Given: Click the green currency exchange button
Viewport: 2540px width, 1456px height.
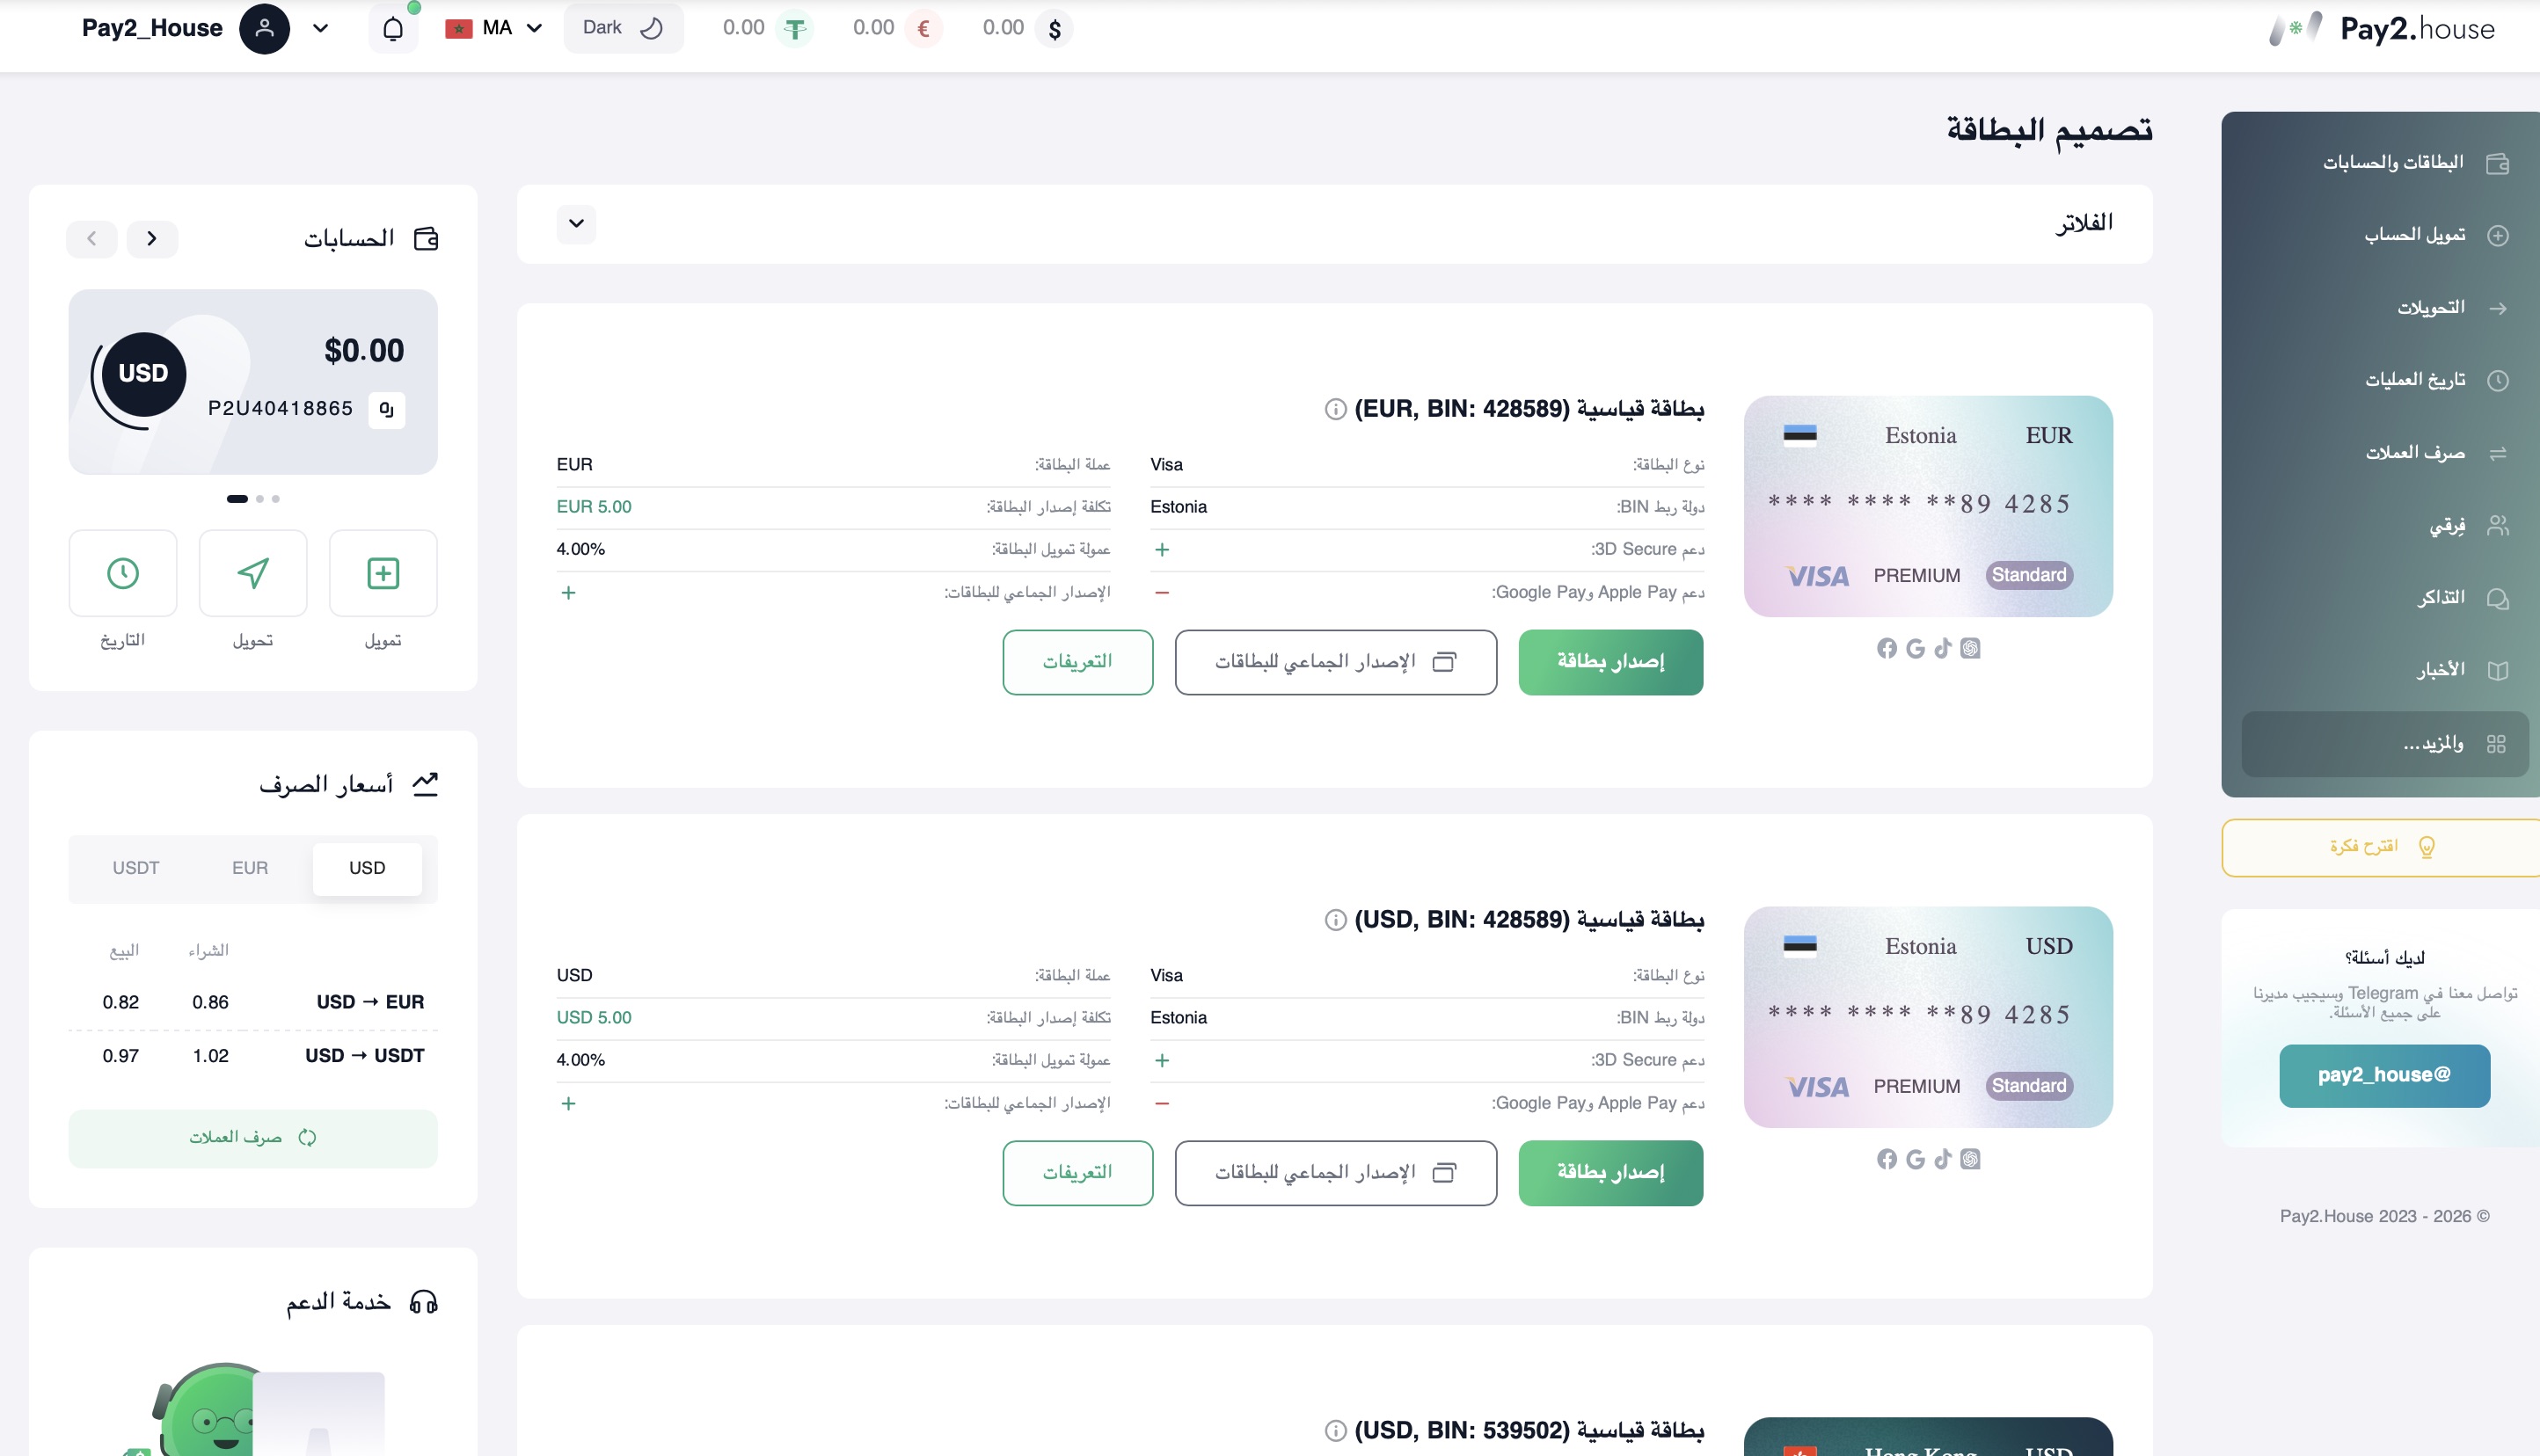Looking at the screenshot, I should click(x=253, y=1138).
